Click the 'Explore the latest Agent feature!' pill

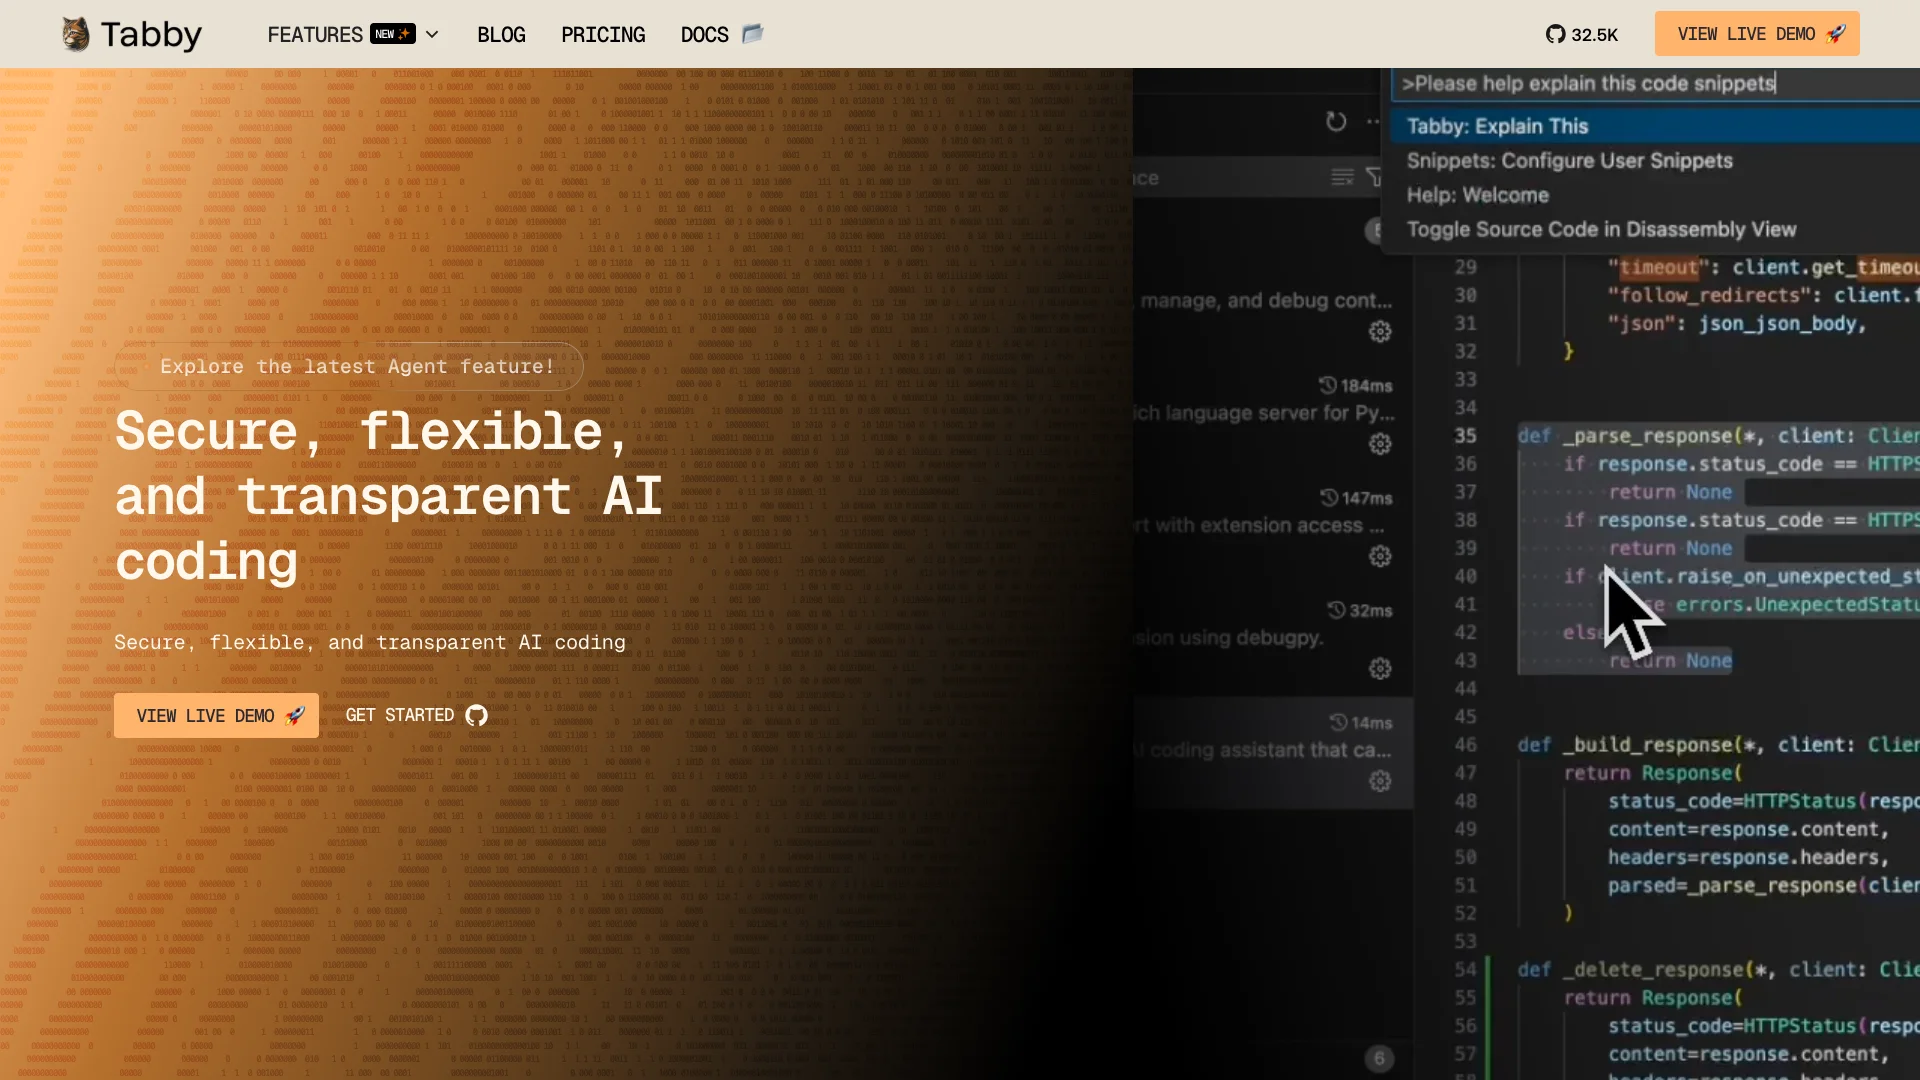356,366
